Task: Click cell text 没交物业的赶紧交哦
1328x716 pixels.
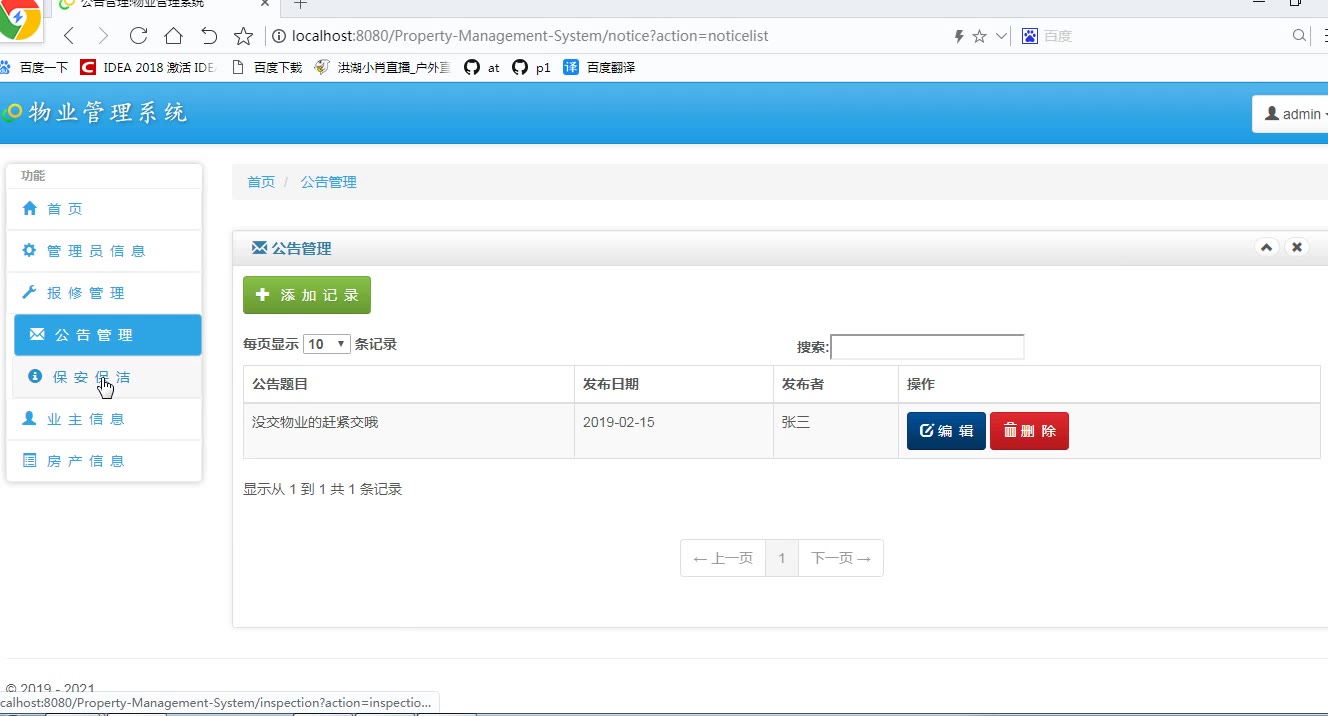Action: coord(315,422)
